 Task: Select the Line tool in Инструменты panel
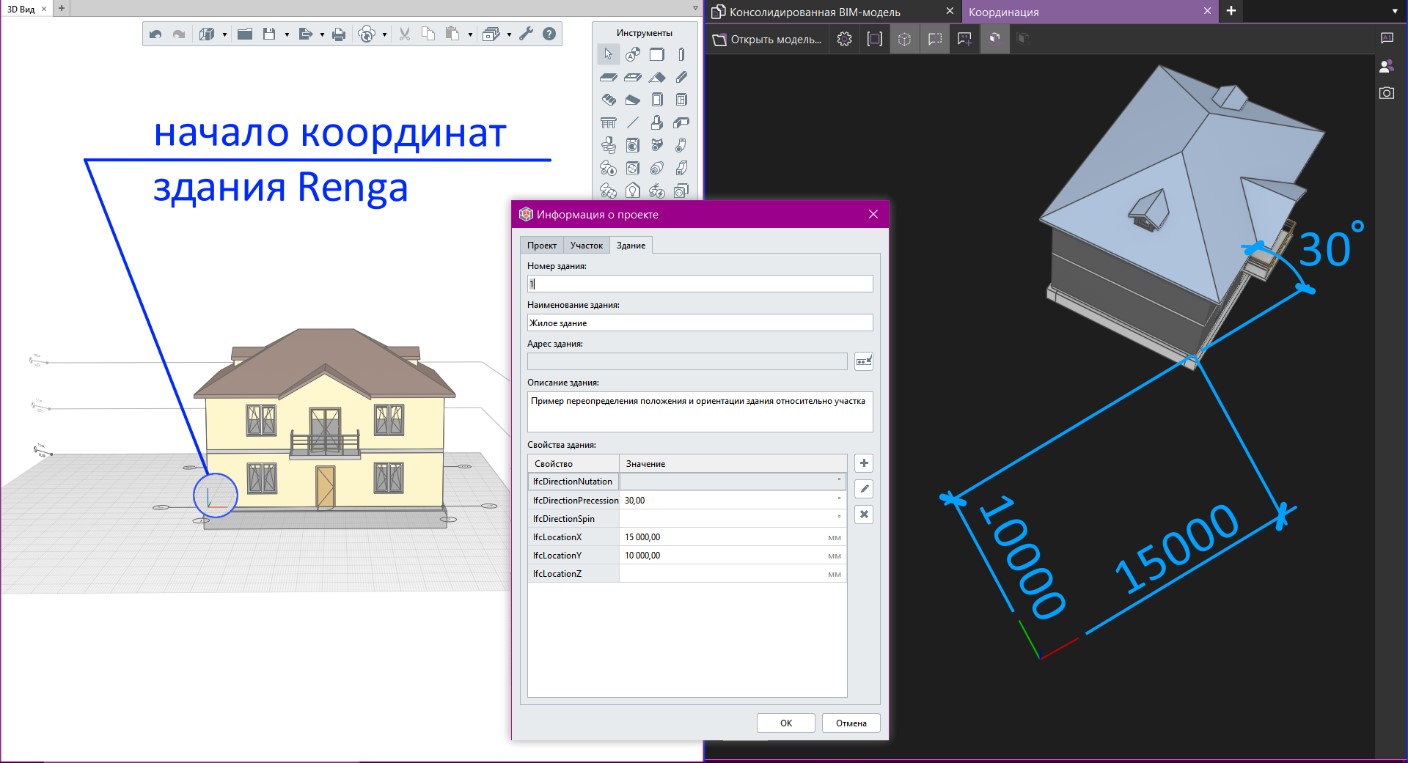click(x=633, y=123)
